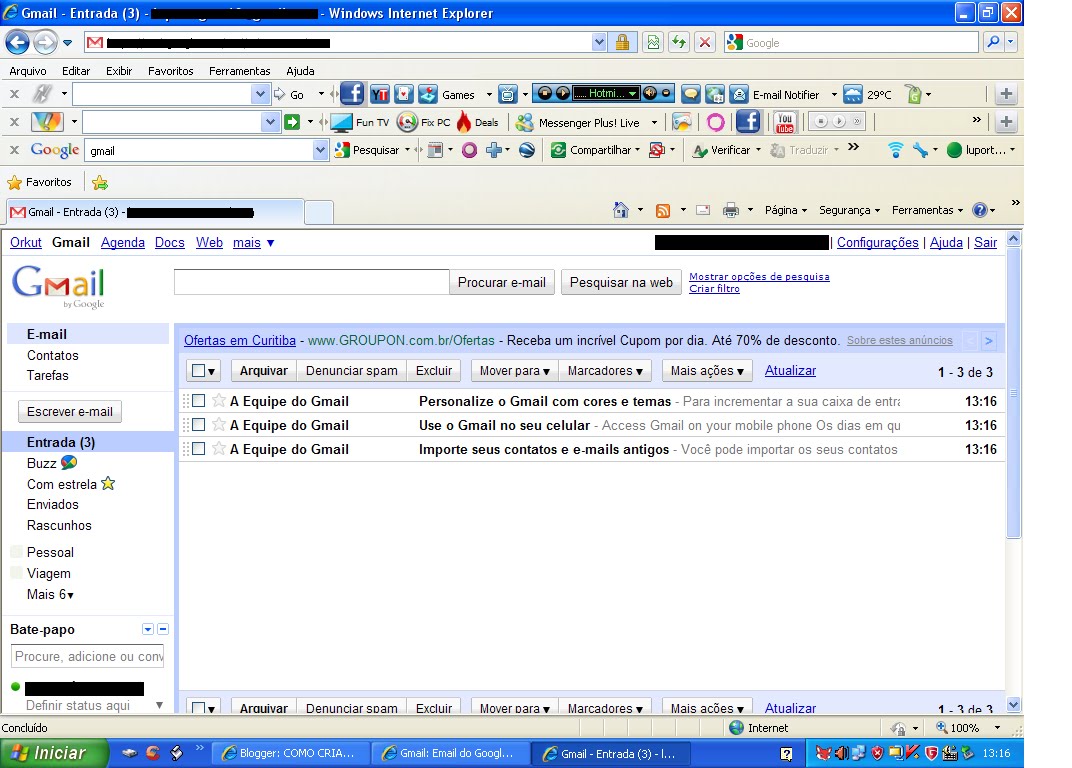Check the 29°C weather icon
This screenshot has width=1072, height=768.
click(x=862, y=93)
